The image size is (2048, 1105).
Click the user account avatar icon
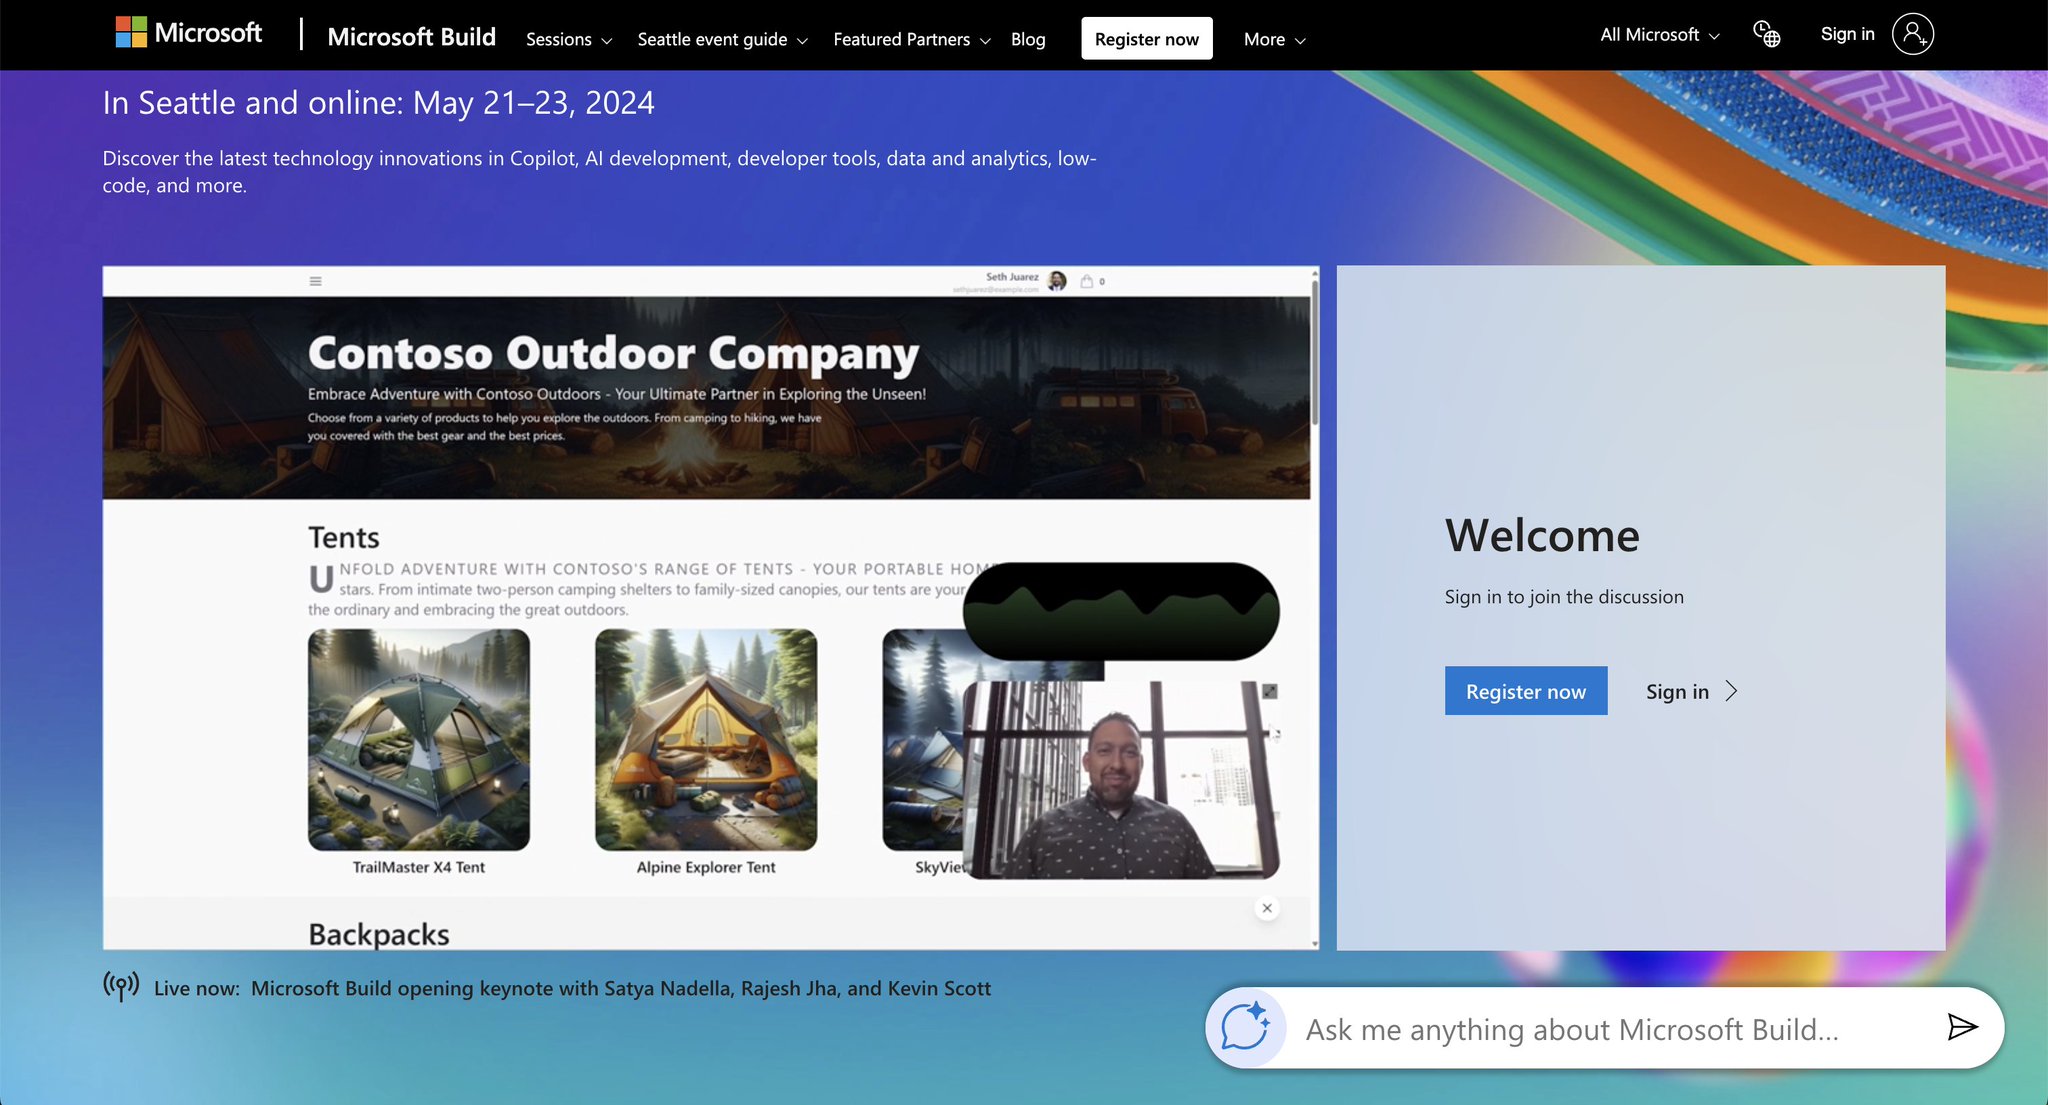[x=1912, y=34]
